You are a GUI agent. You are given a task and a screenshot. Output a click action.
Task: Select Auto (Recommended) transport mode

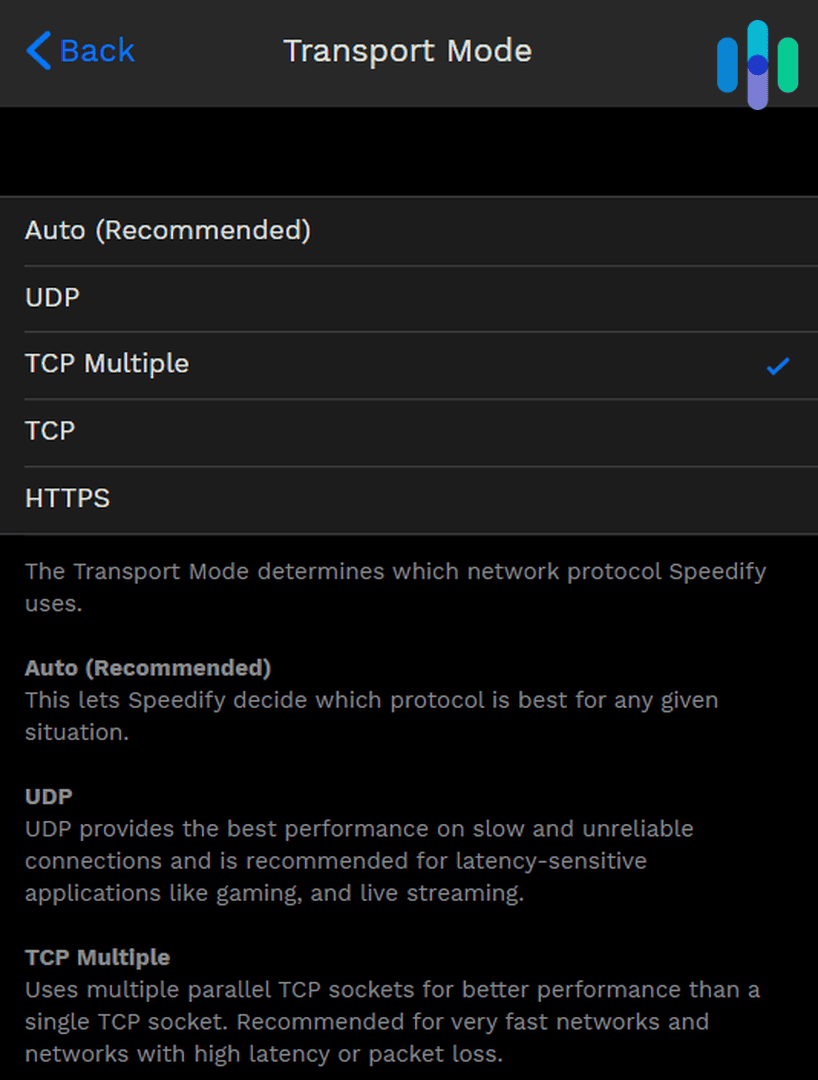167,230
